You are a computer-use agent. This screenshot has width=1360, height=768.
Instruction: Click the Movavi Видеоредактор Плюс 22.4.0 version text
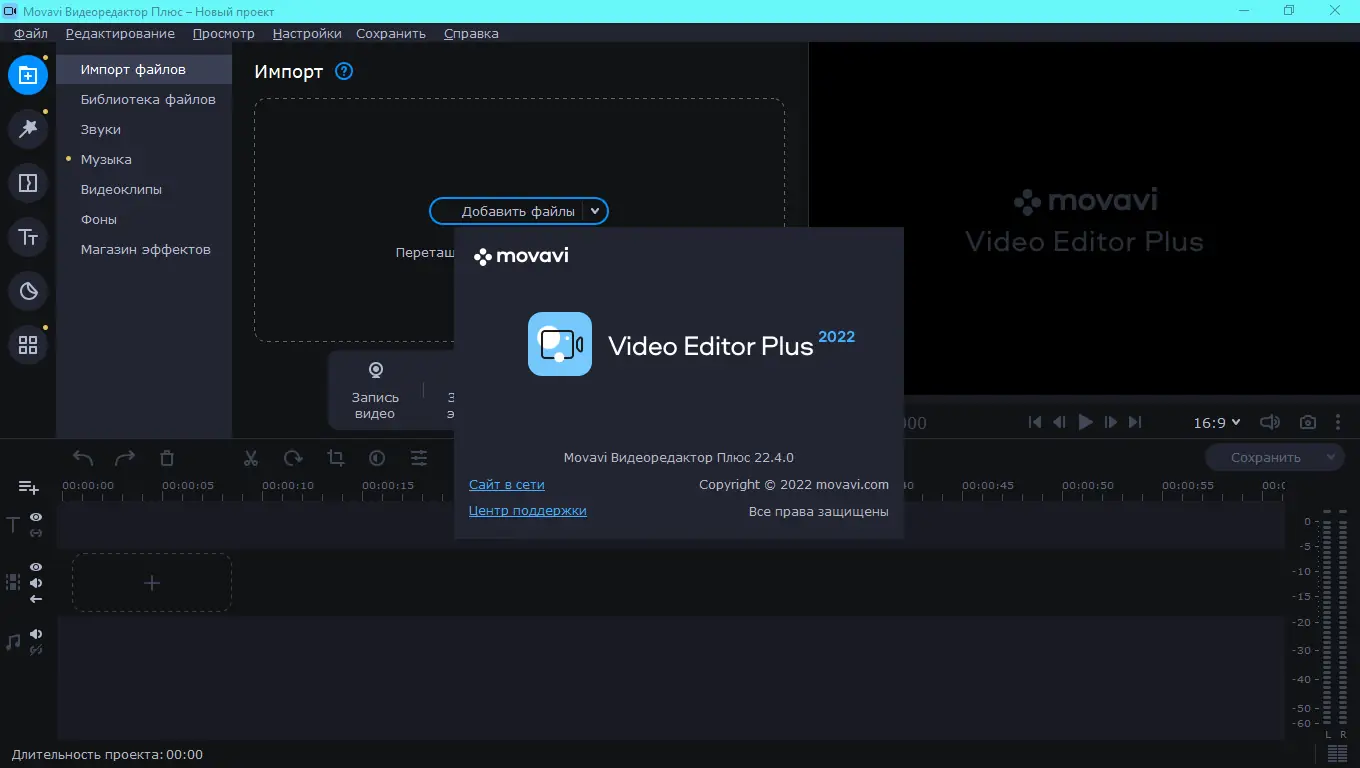point(679,458)
